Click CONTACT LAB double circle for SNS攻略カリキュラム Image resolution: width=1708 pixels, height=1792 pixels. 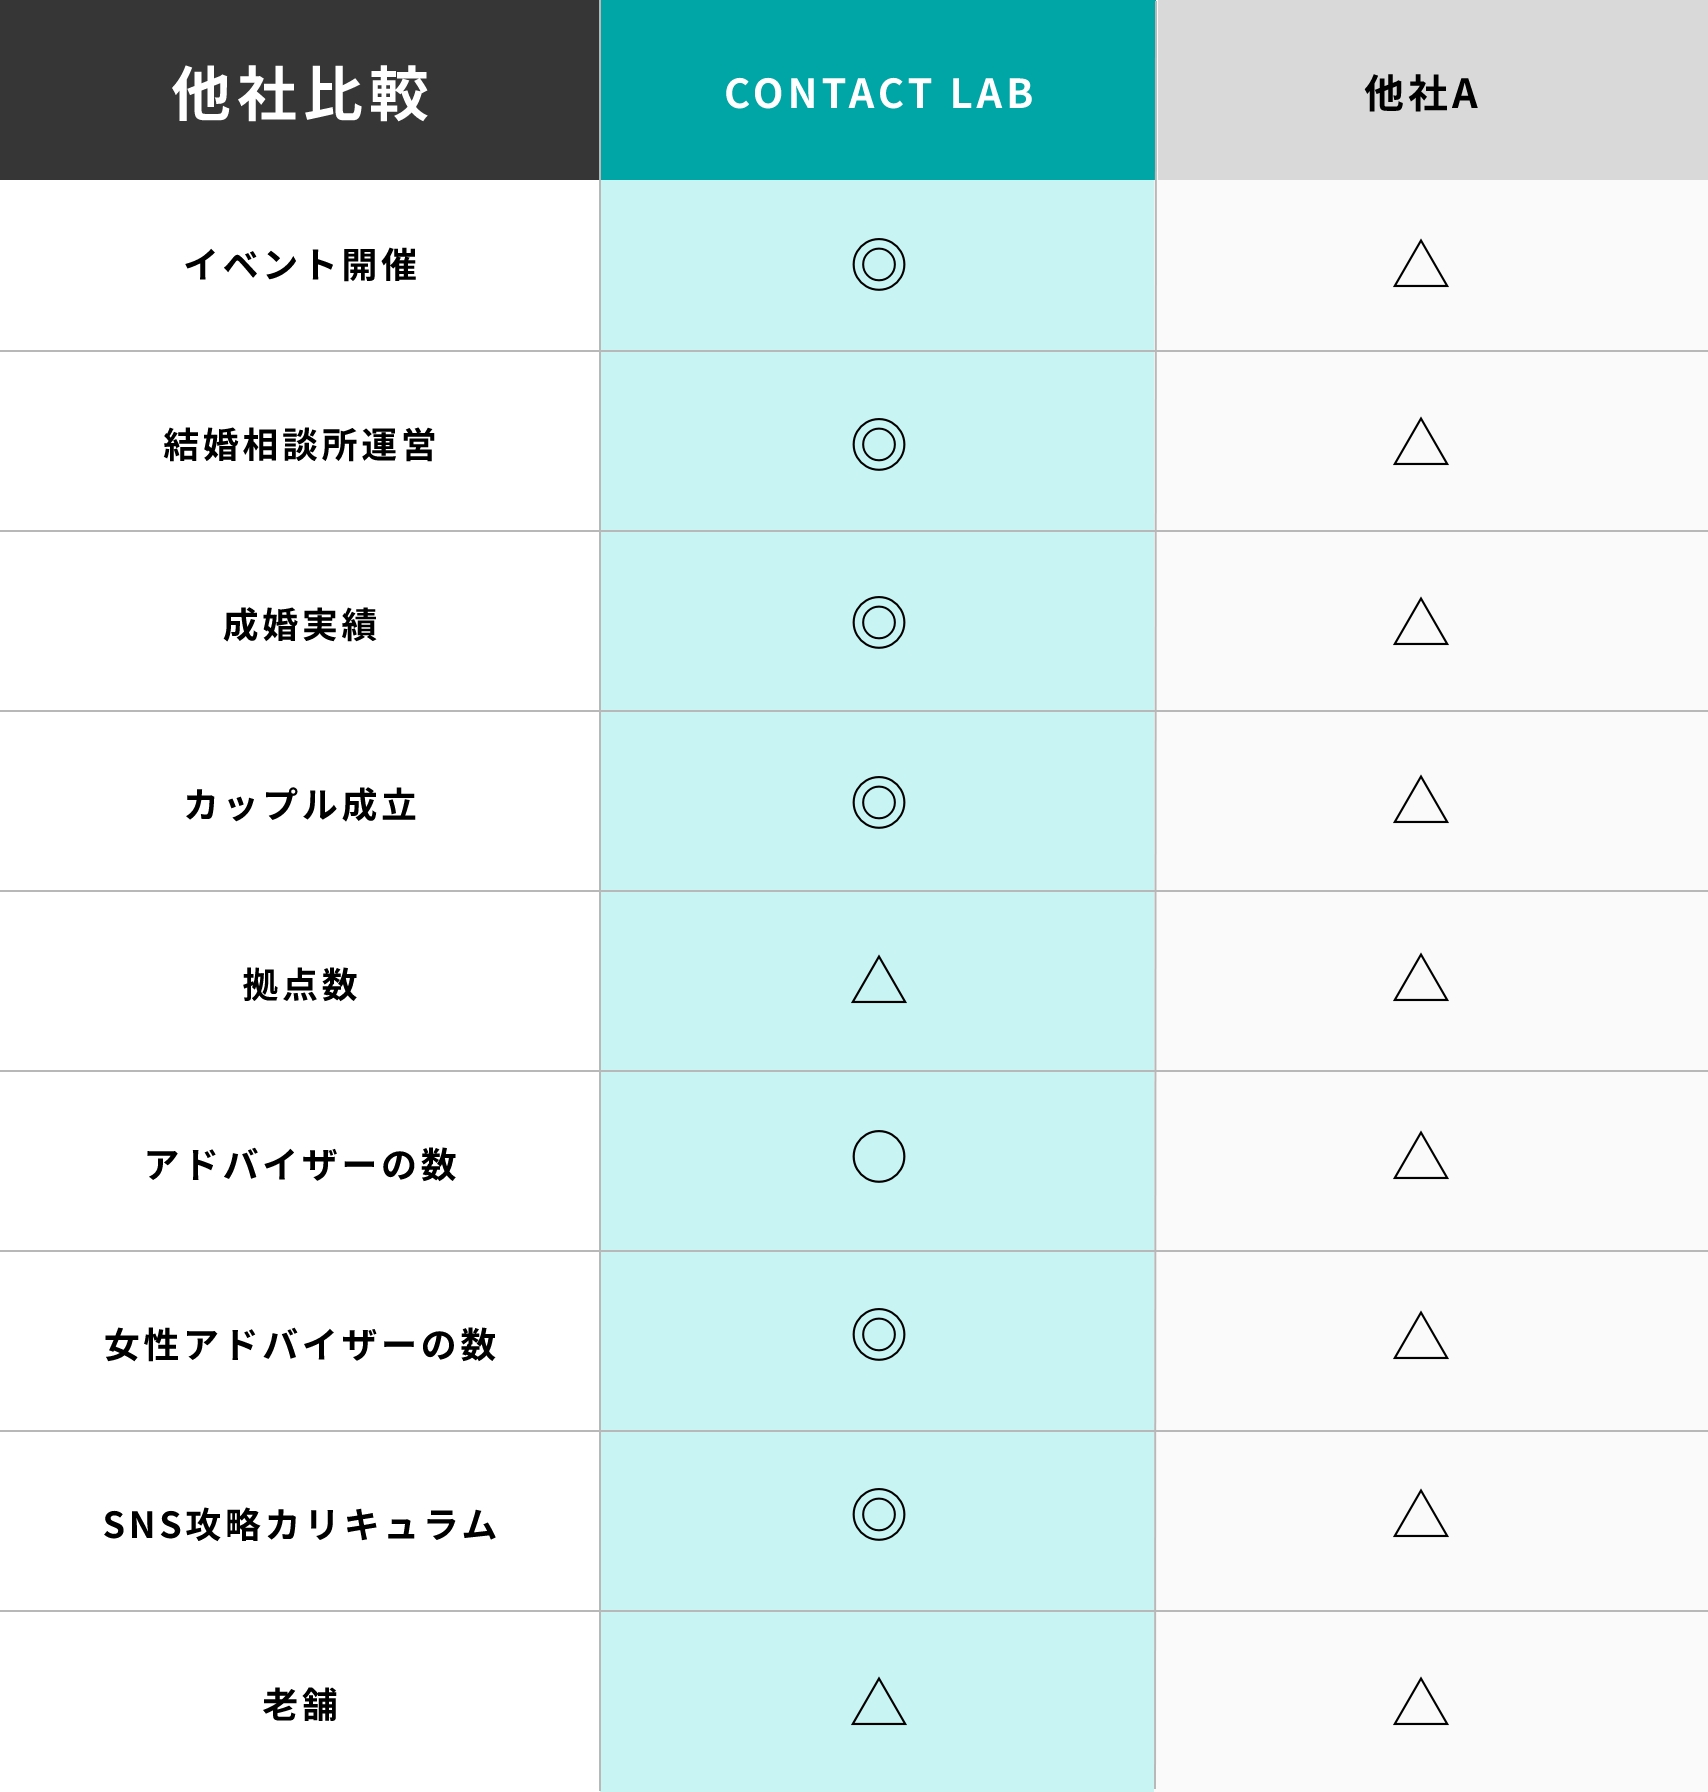pos(878,1514)
